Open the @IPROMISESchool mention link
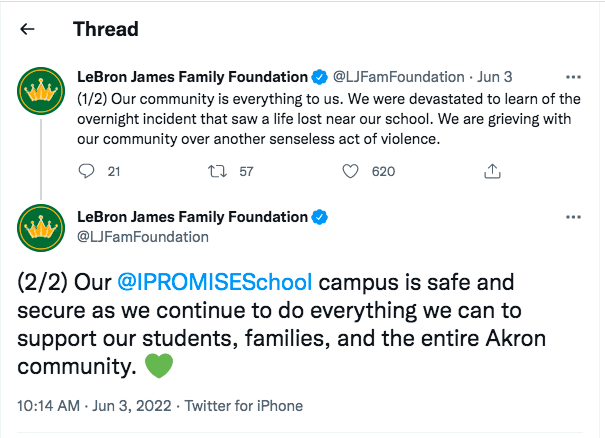 pos(215,282)
